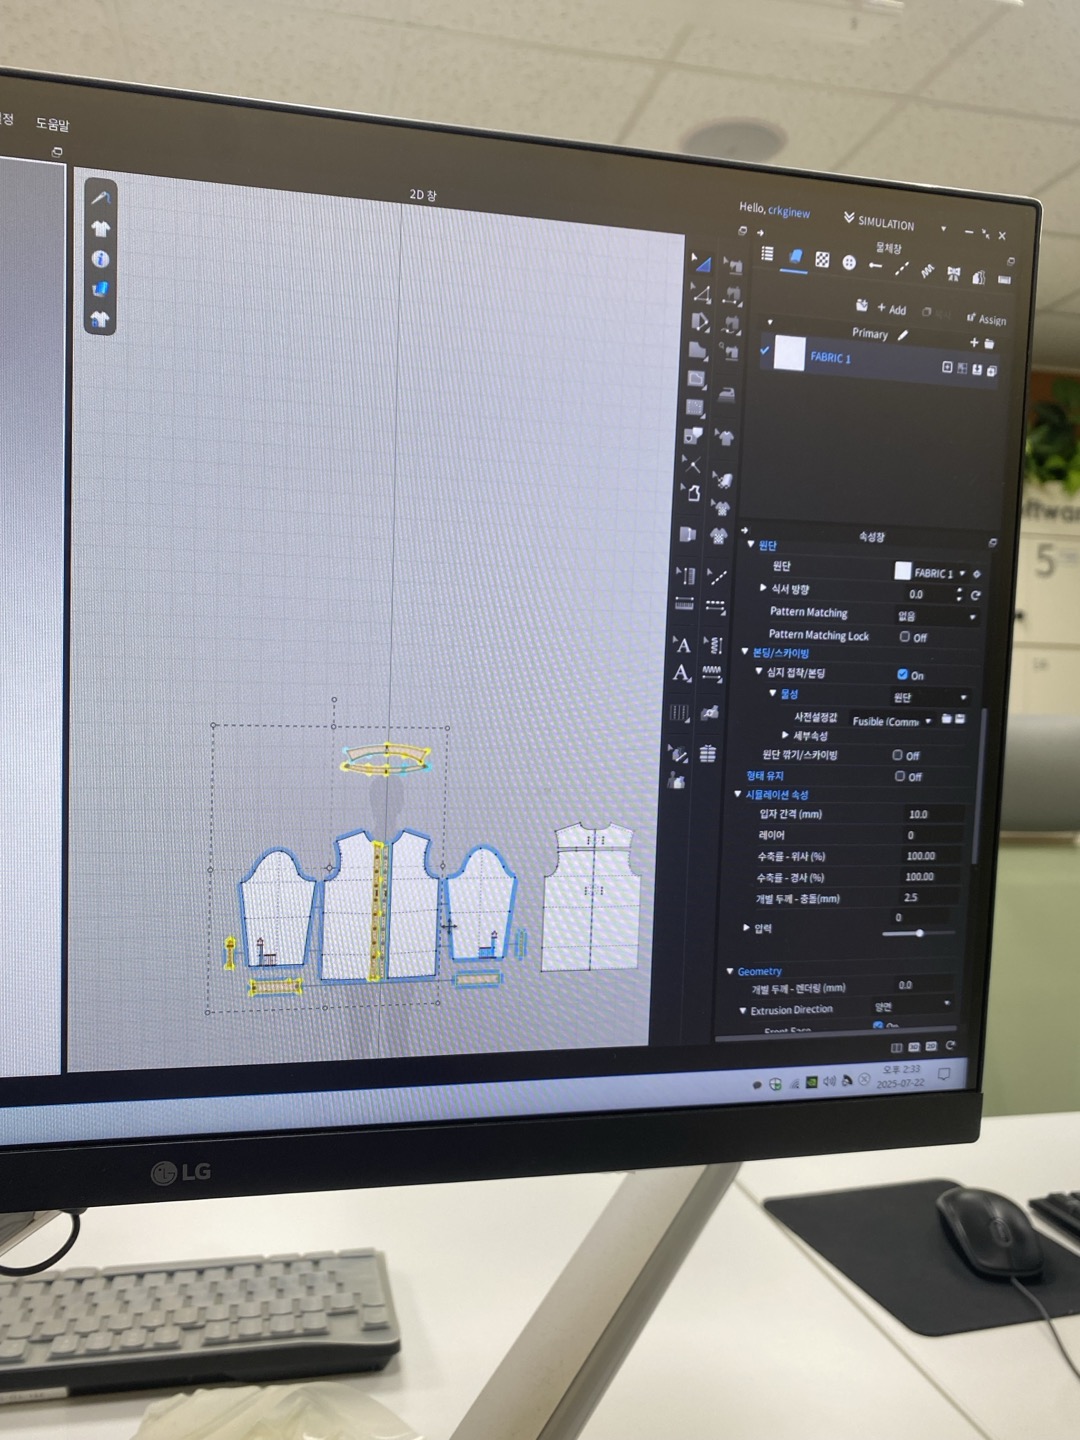Uncheck the 심지 접착/본딩 On checkbox

pos(903,675)
